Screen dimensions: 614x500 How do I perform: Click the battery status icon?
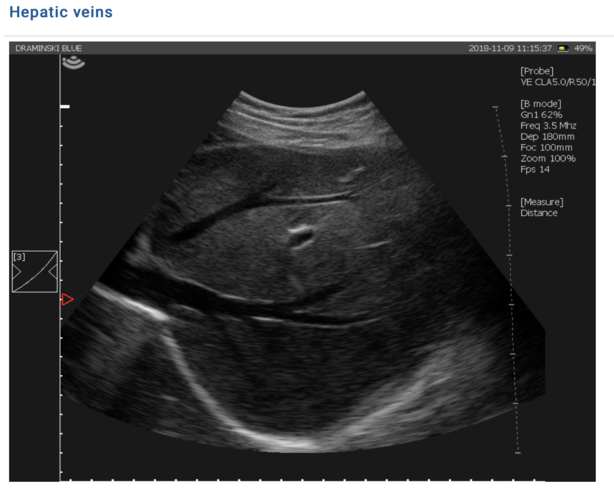[563, 49]
